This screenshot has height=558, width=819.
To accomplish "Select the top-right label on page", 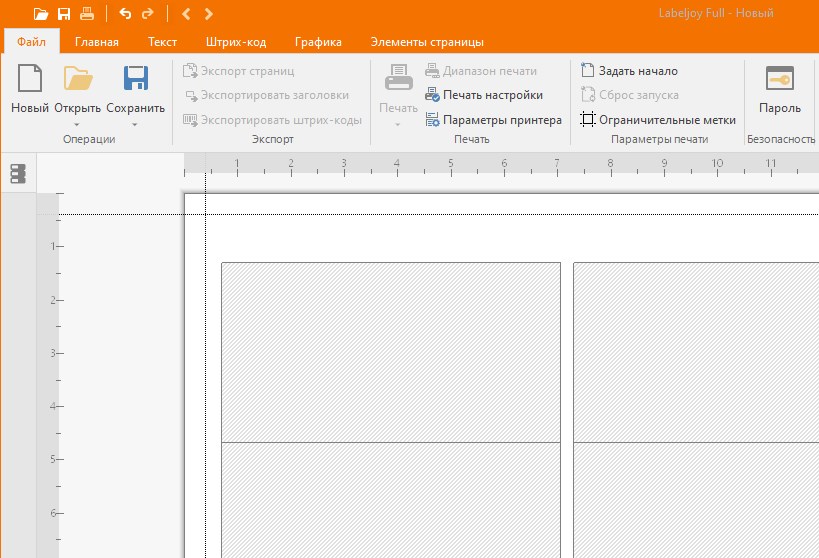I will pyautogui.click(x=696, y=352).
